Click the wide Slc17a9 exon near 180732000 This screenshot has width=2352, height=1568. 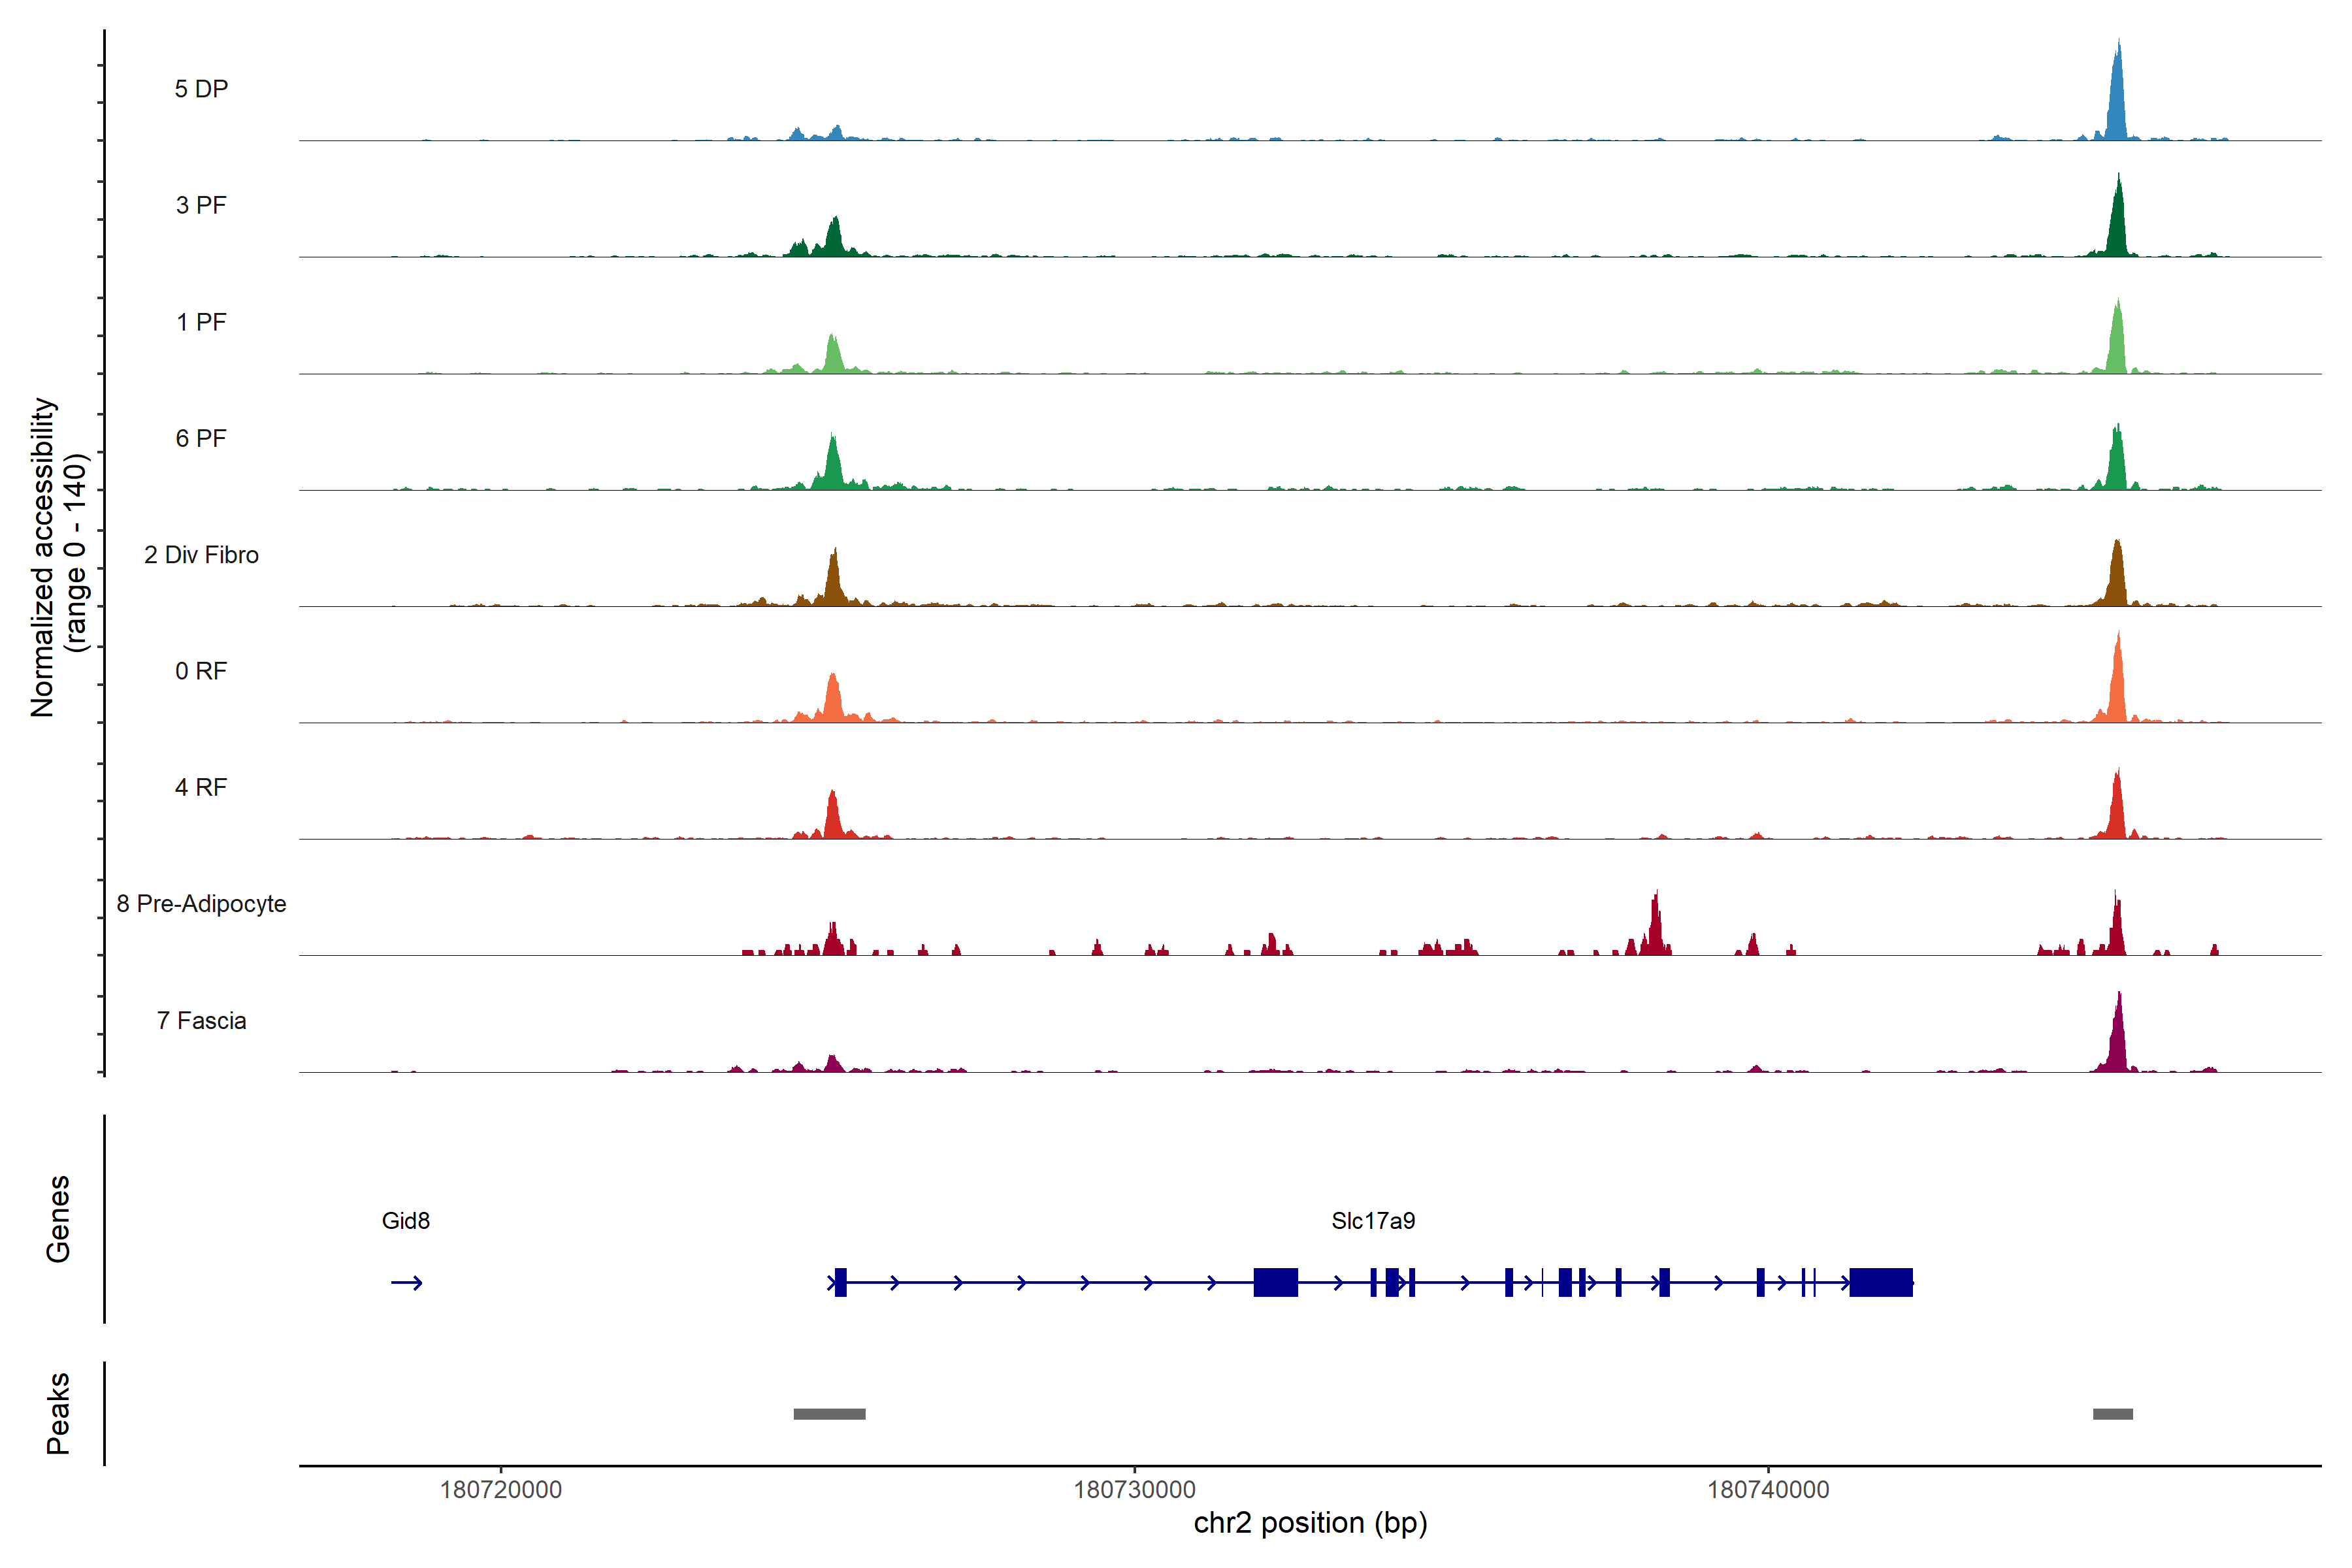click(x=1275, y=1282)
